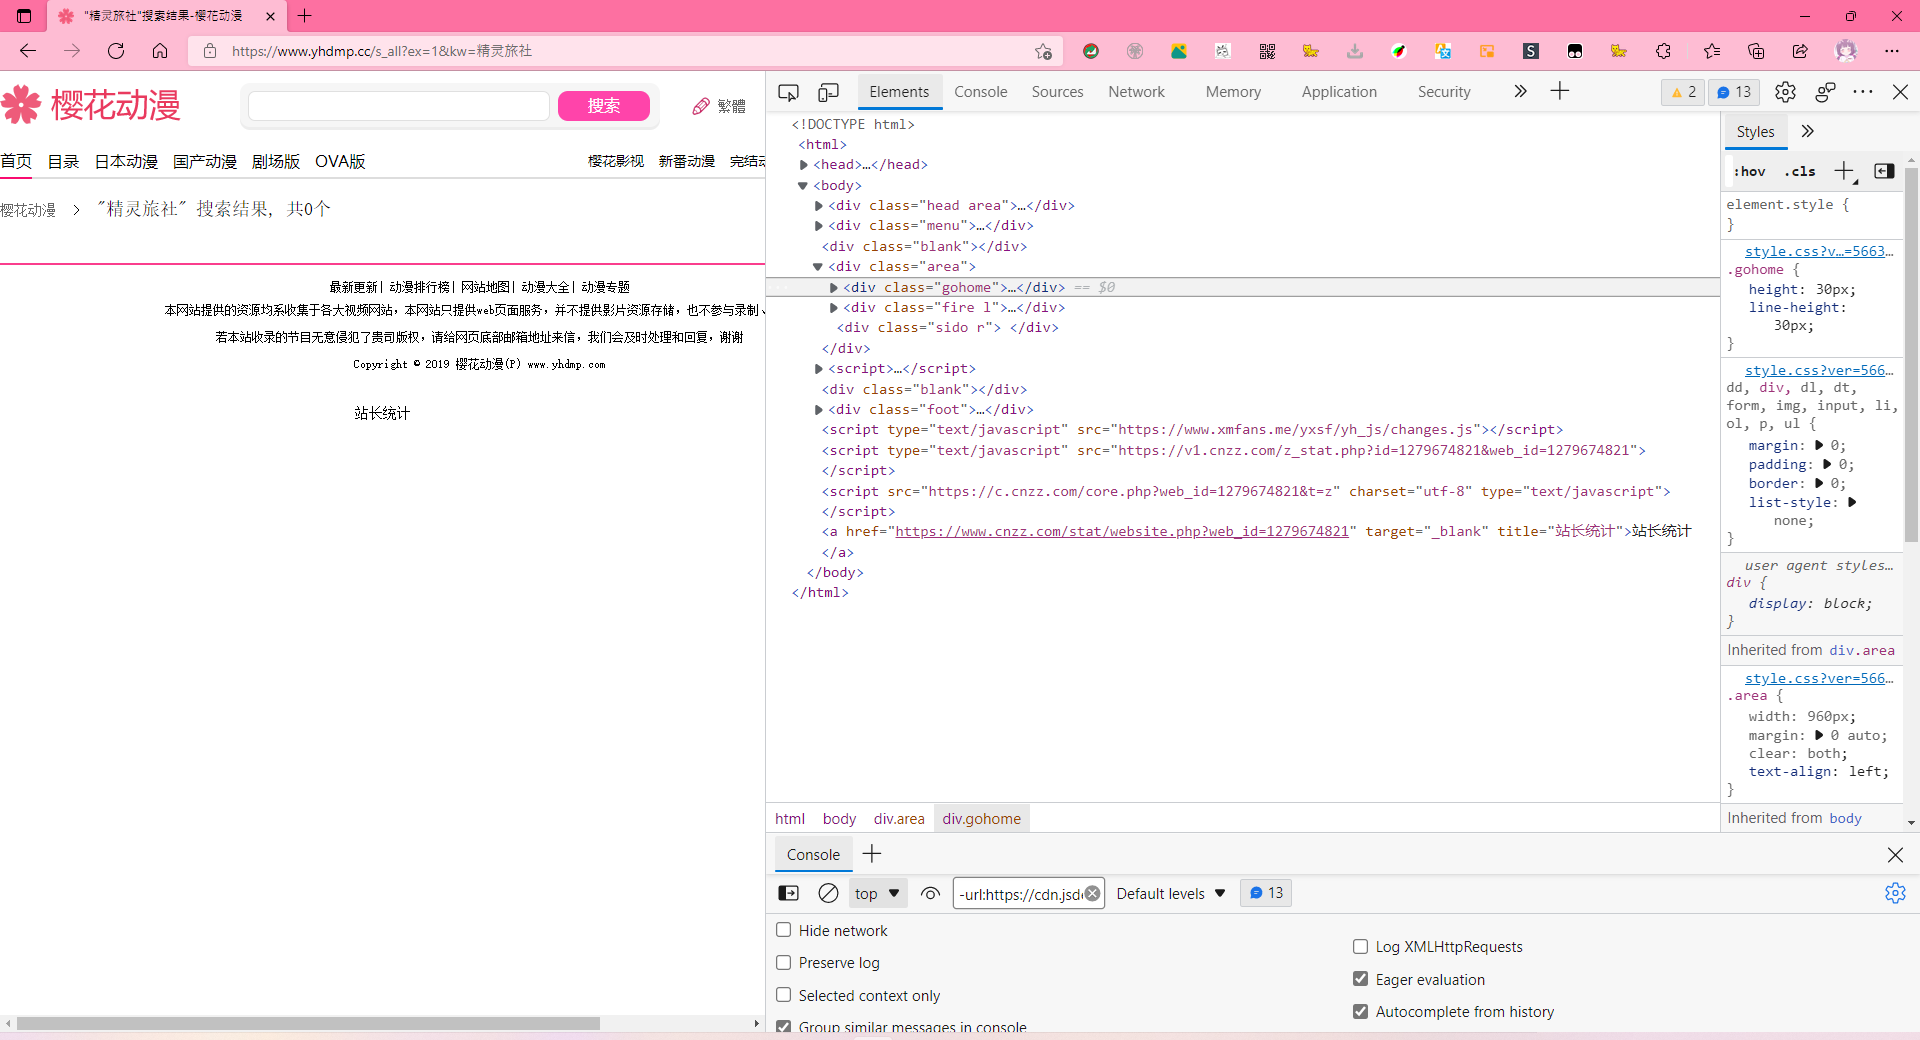1920x1040 pixels.
Task: Click the warnings count badge showing 2
Action: tap(1684, 92)
